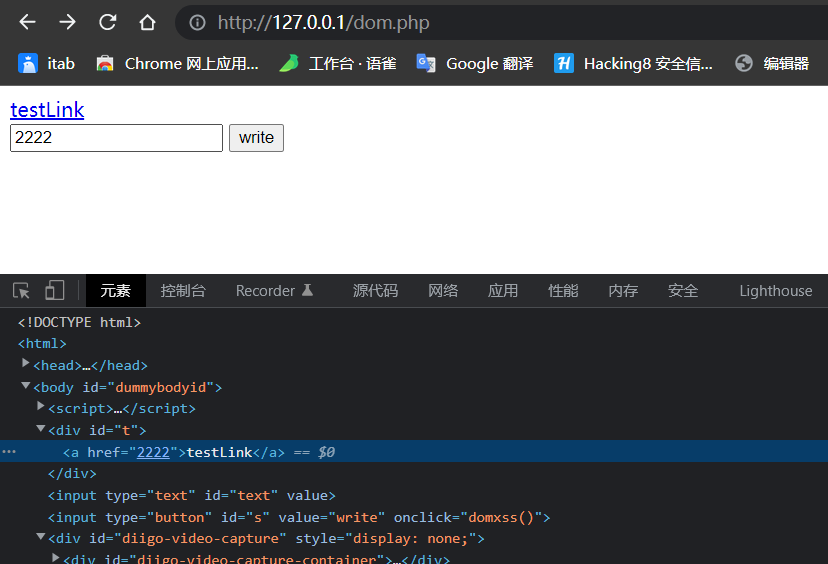Open the three-dot menu beside selected node
The width and height of the screenshot is (828, 564).
[x=9, y=452]
